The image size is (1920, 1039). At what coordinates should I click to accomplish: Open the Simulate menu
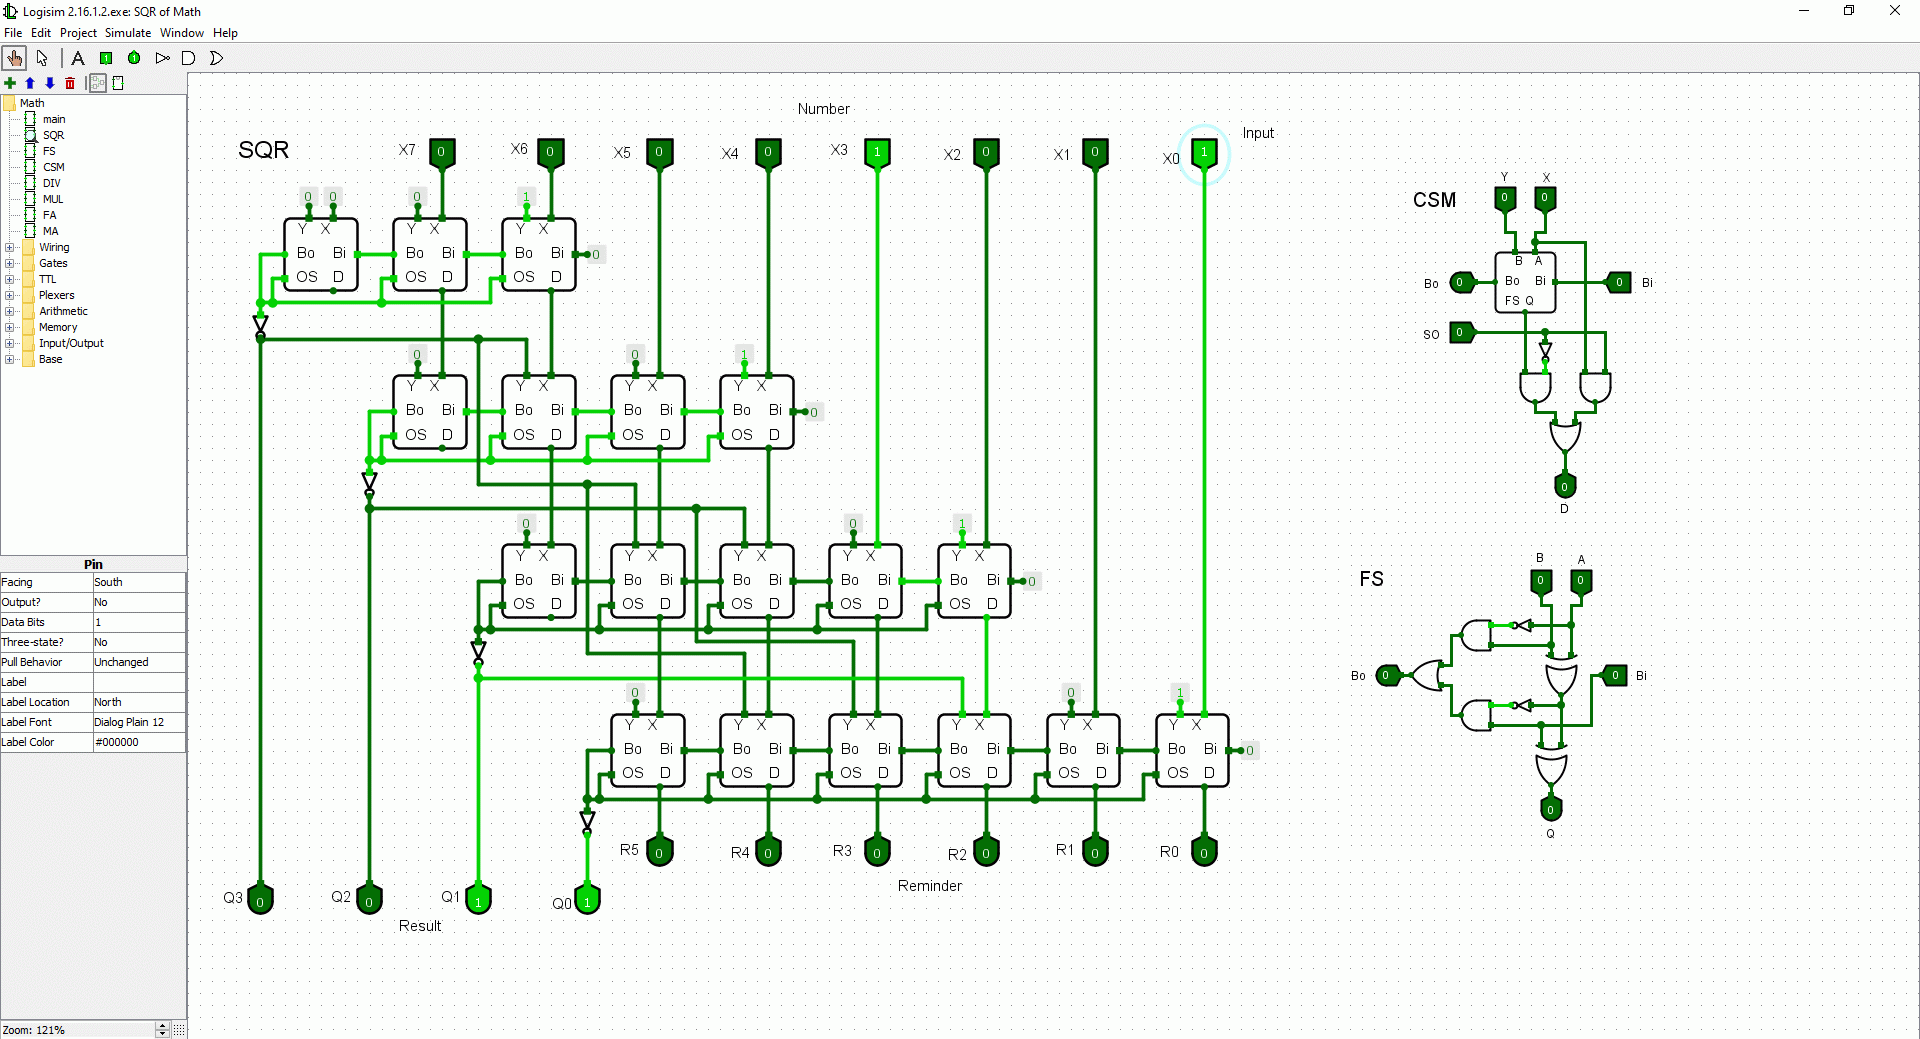point(128,33)
